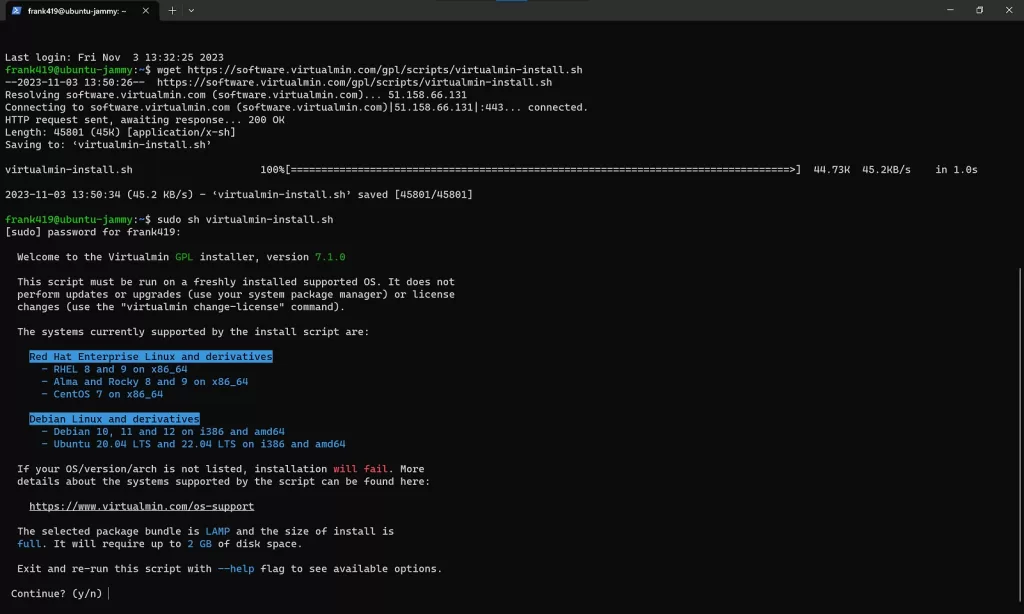
Task: Click the red 'will fail' warning text
Action: [356, 469]
